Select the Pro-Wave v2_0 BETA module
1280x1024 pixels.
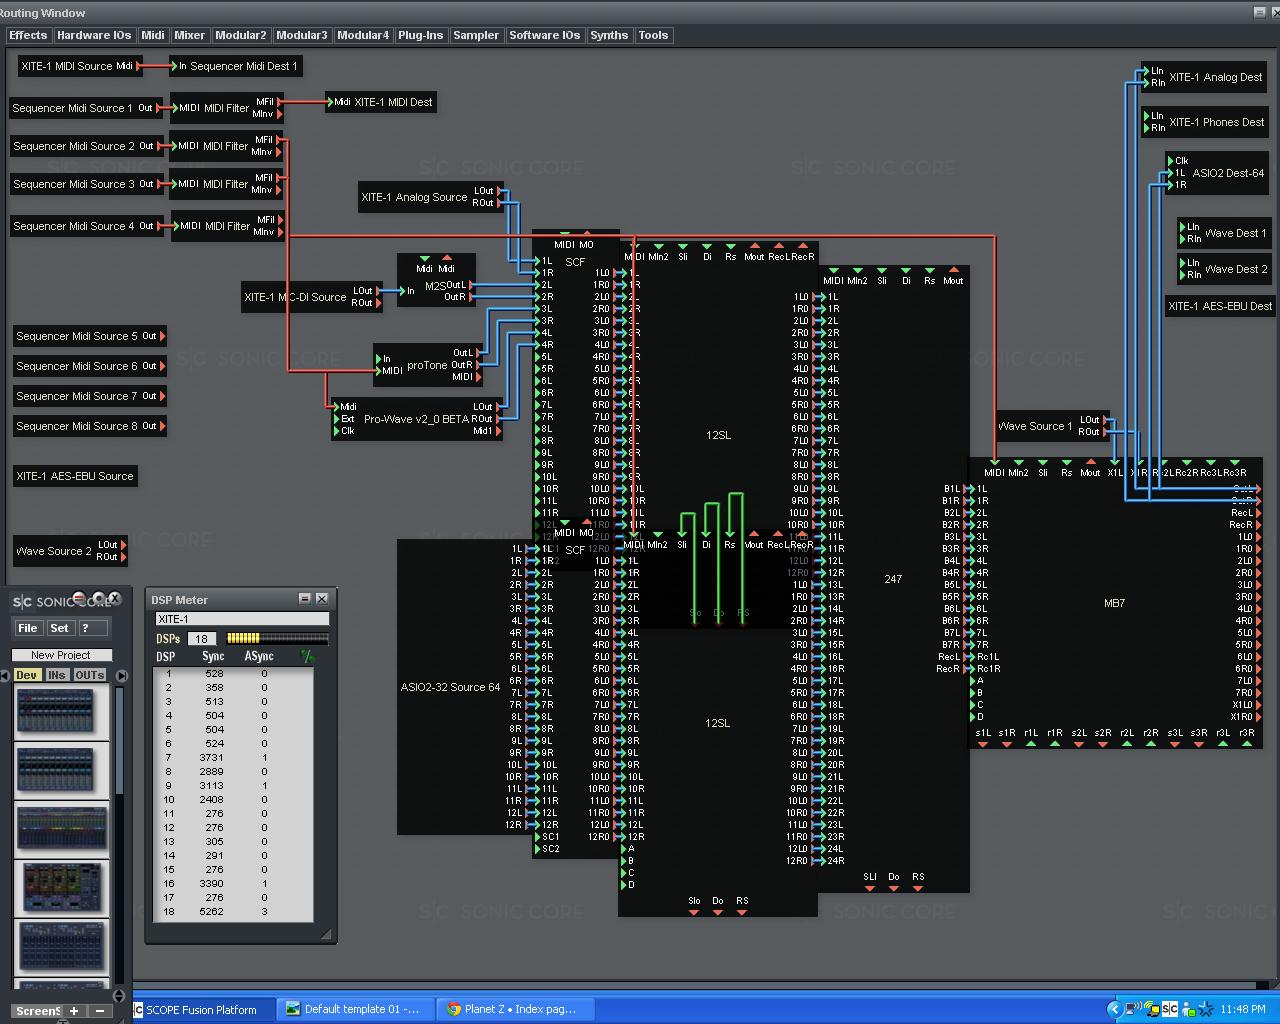tap(416, 419)
